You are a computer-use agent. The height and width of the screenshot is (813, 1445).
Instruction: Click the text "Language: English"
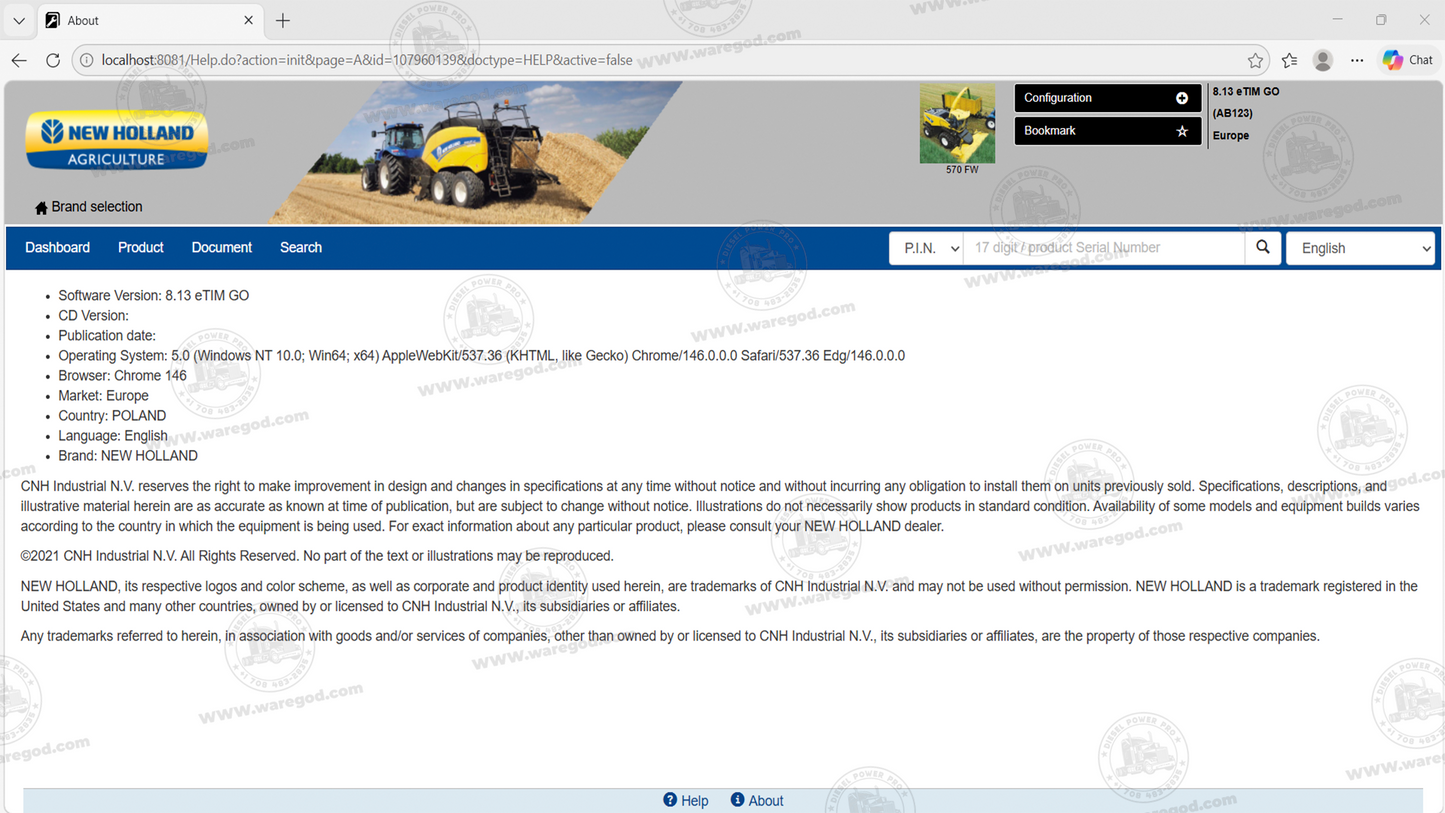(x=113, y=436)
